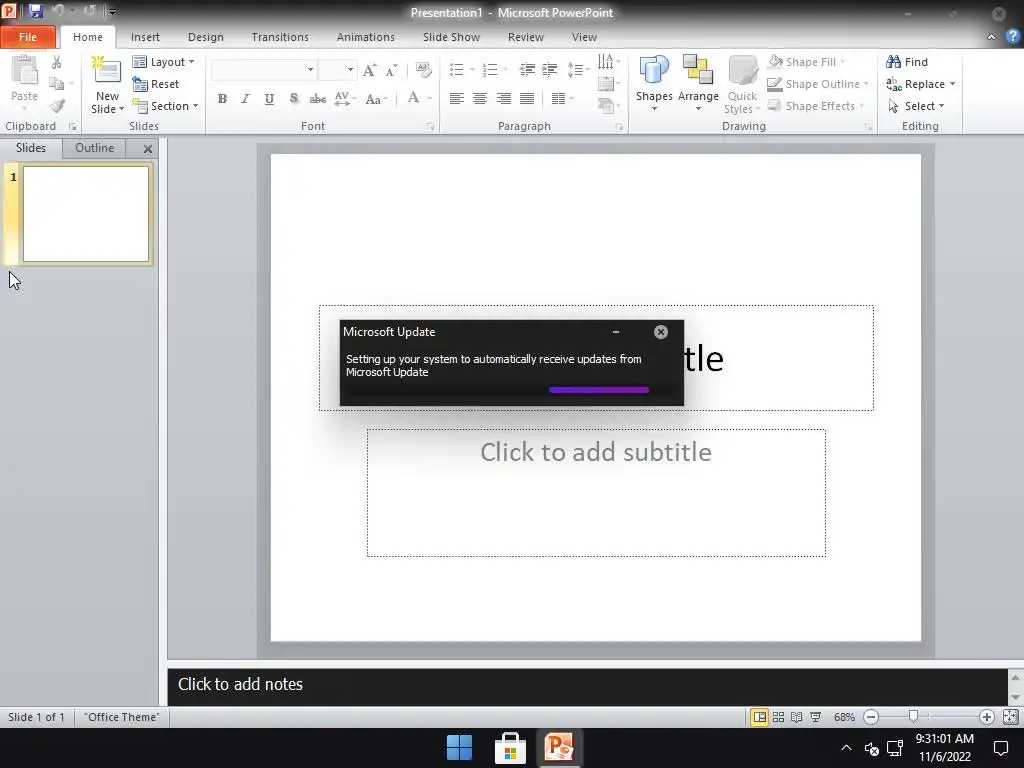Open the Arrange menu
This screenshot has height=768, width=1024.
coord(697,84)
